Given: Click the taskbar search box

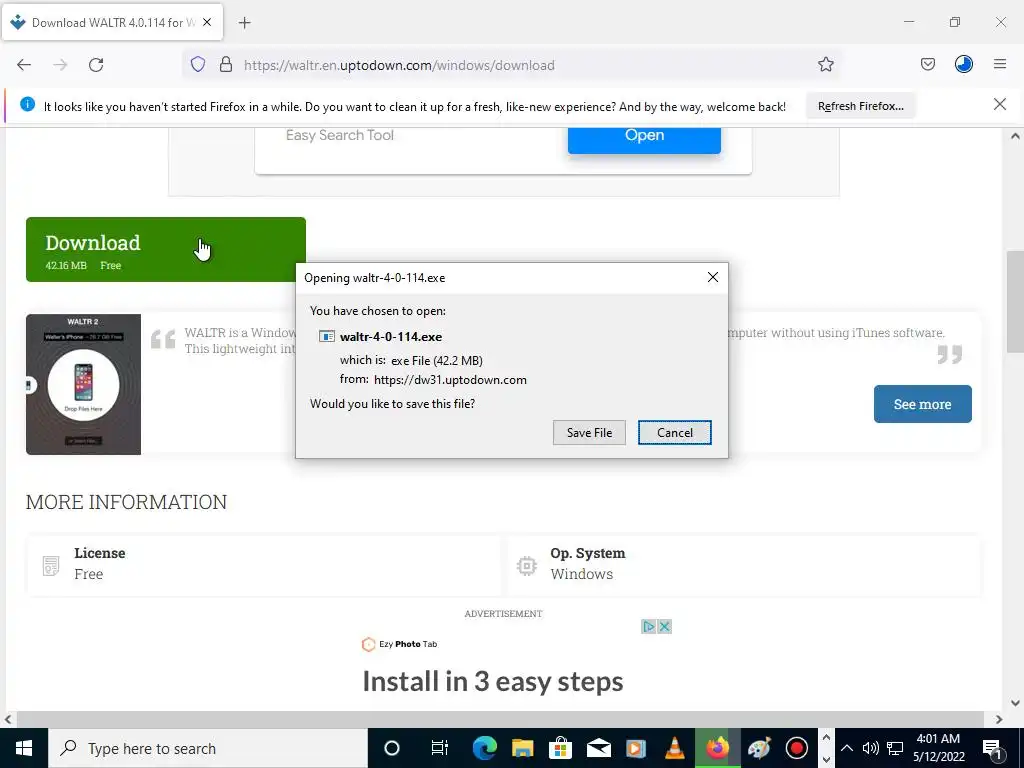Looking at the screenshot, I should coord(208,748).
